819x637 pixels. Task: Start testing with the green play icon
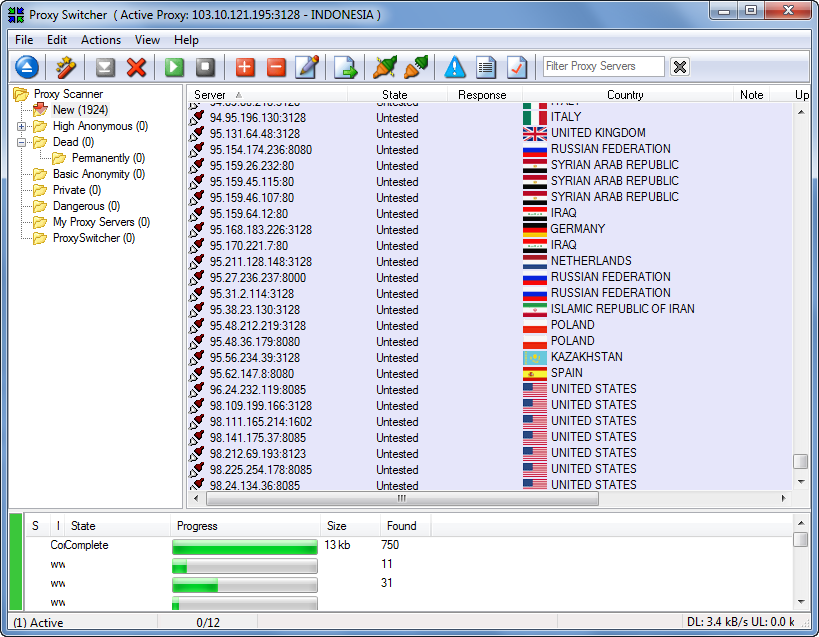[x=174, y=67]
